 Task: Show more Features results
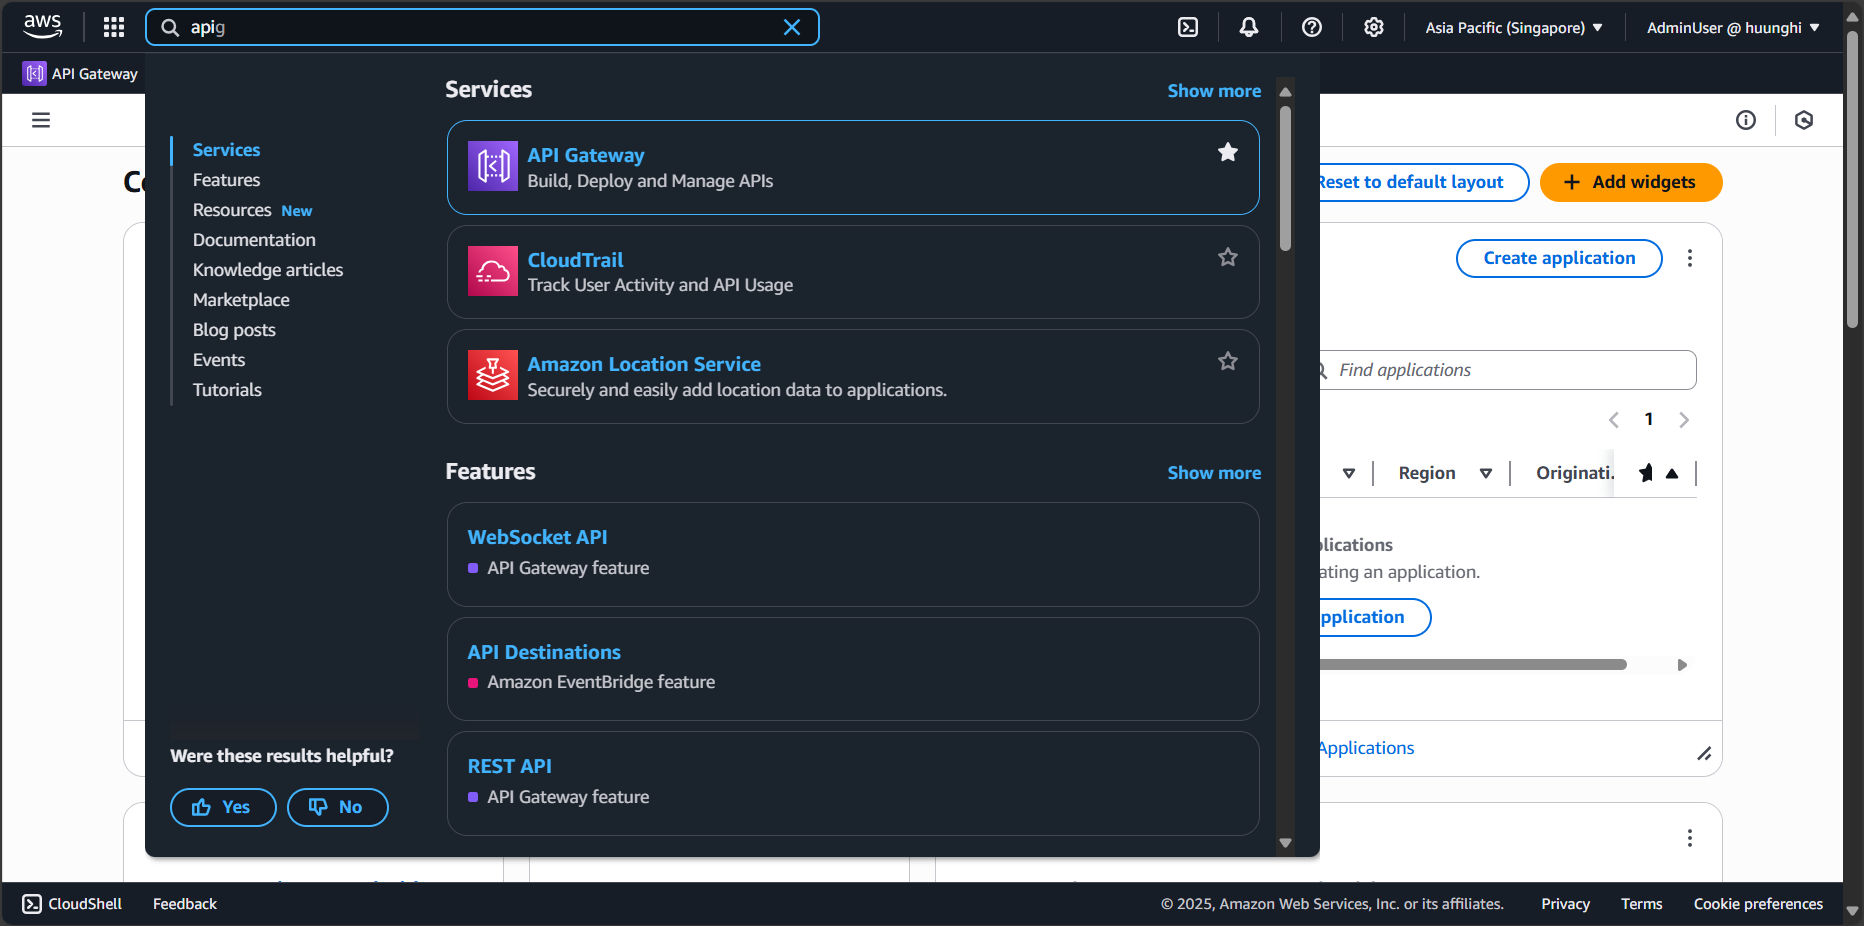pos(1214,473)
